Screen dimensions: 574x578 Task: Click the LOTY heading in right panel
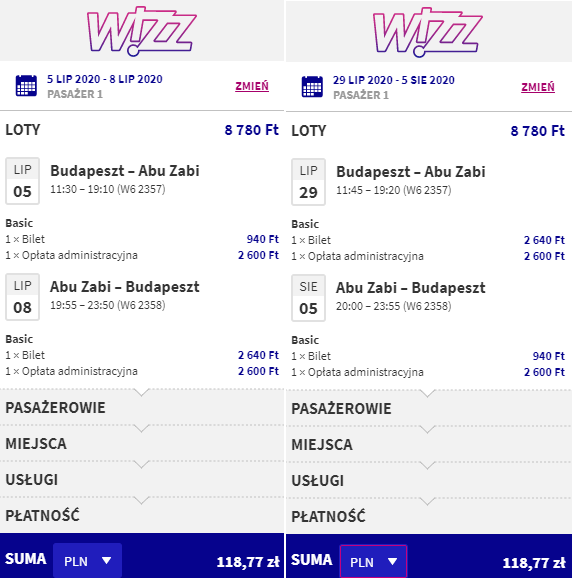[309, 131]
